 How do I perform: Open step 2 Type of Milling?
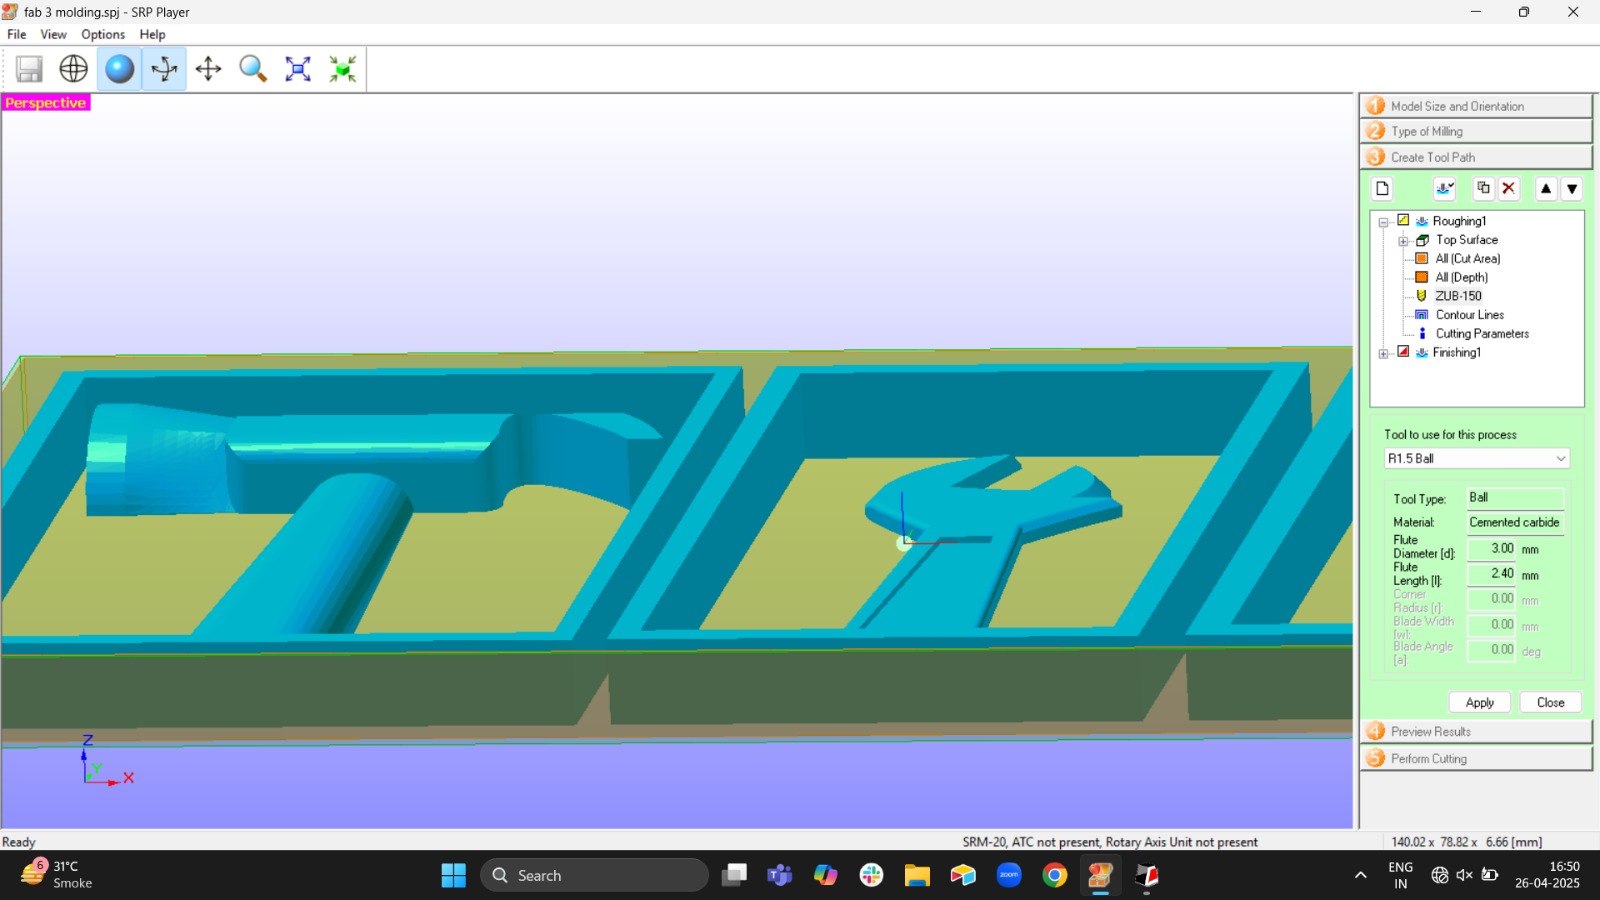pos(1476,131)
